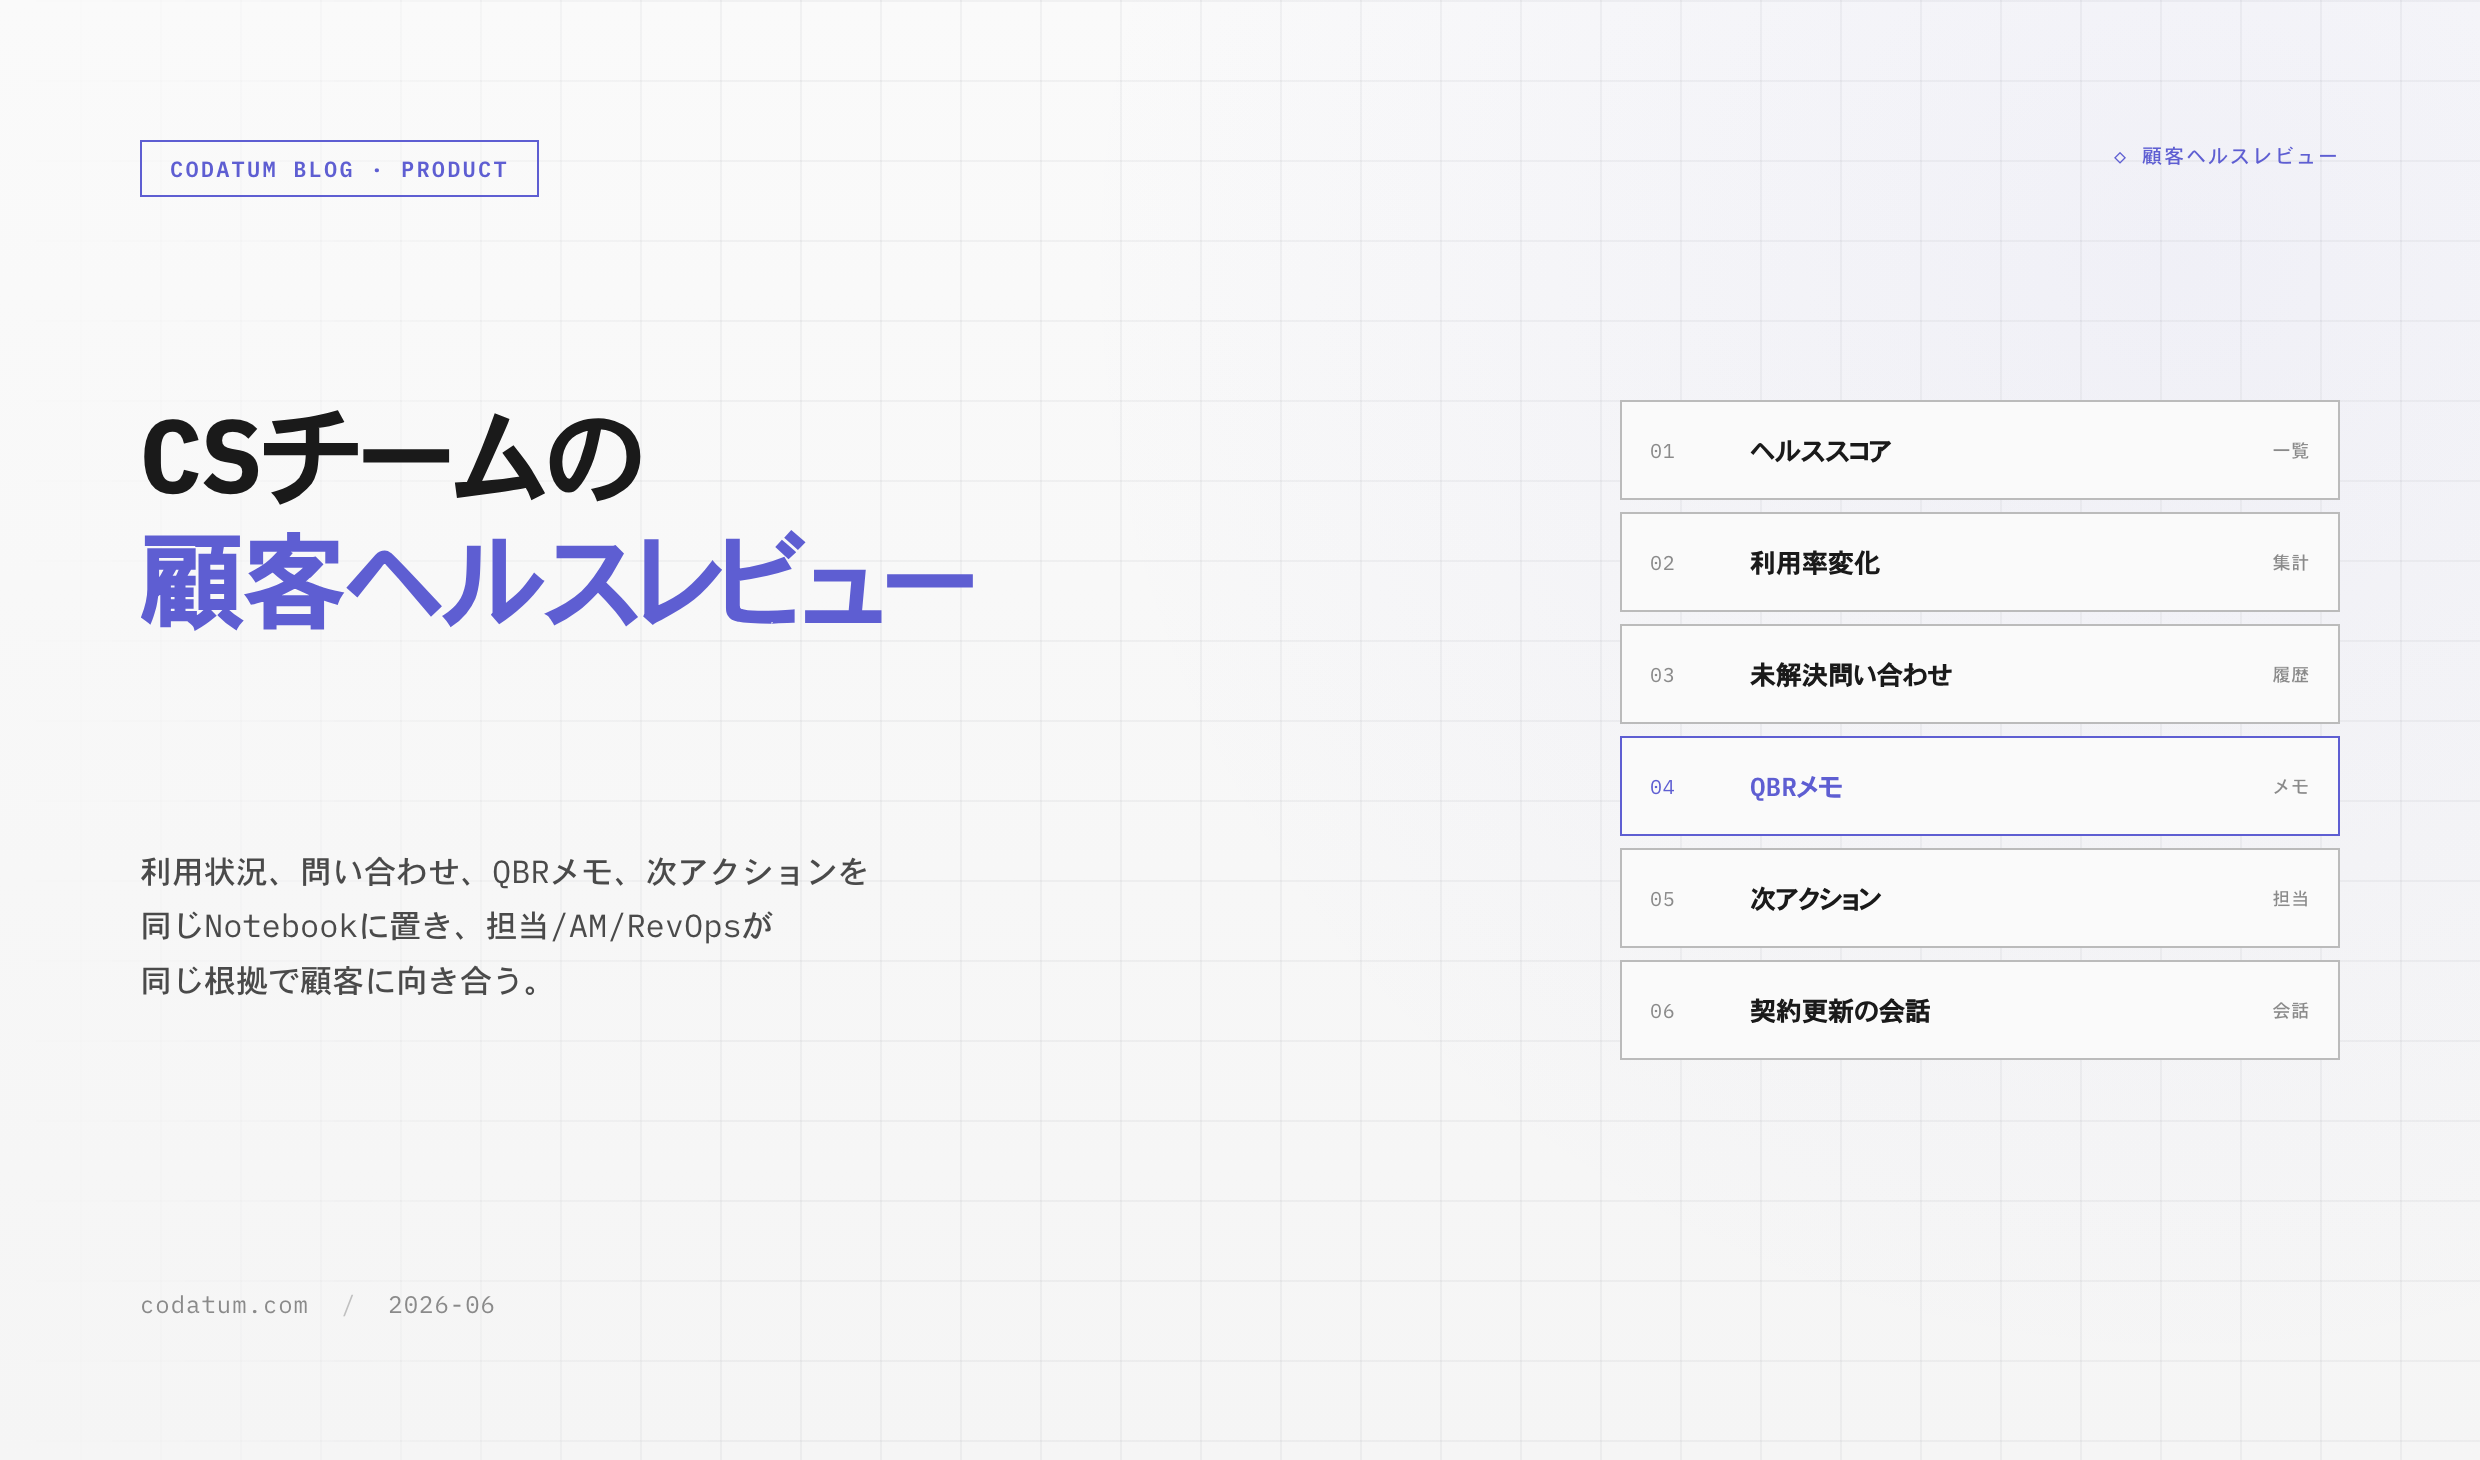Open the 03 未解決問い合わせ row

click(1979, 674)
